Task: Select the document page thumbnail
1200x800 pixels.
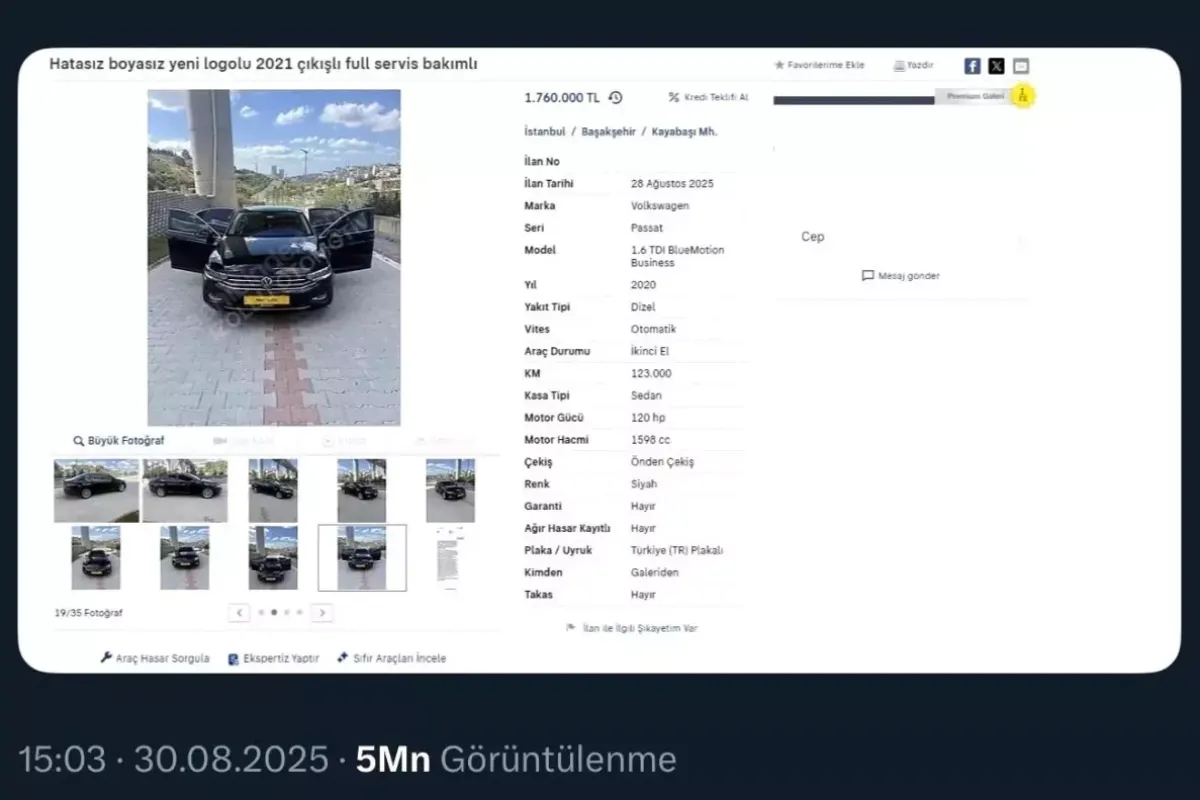Action: (x=450, y=558)
